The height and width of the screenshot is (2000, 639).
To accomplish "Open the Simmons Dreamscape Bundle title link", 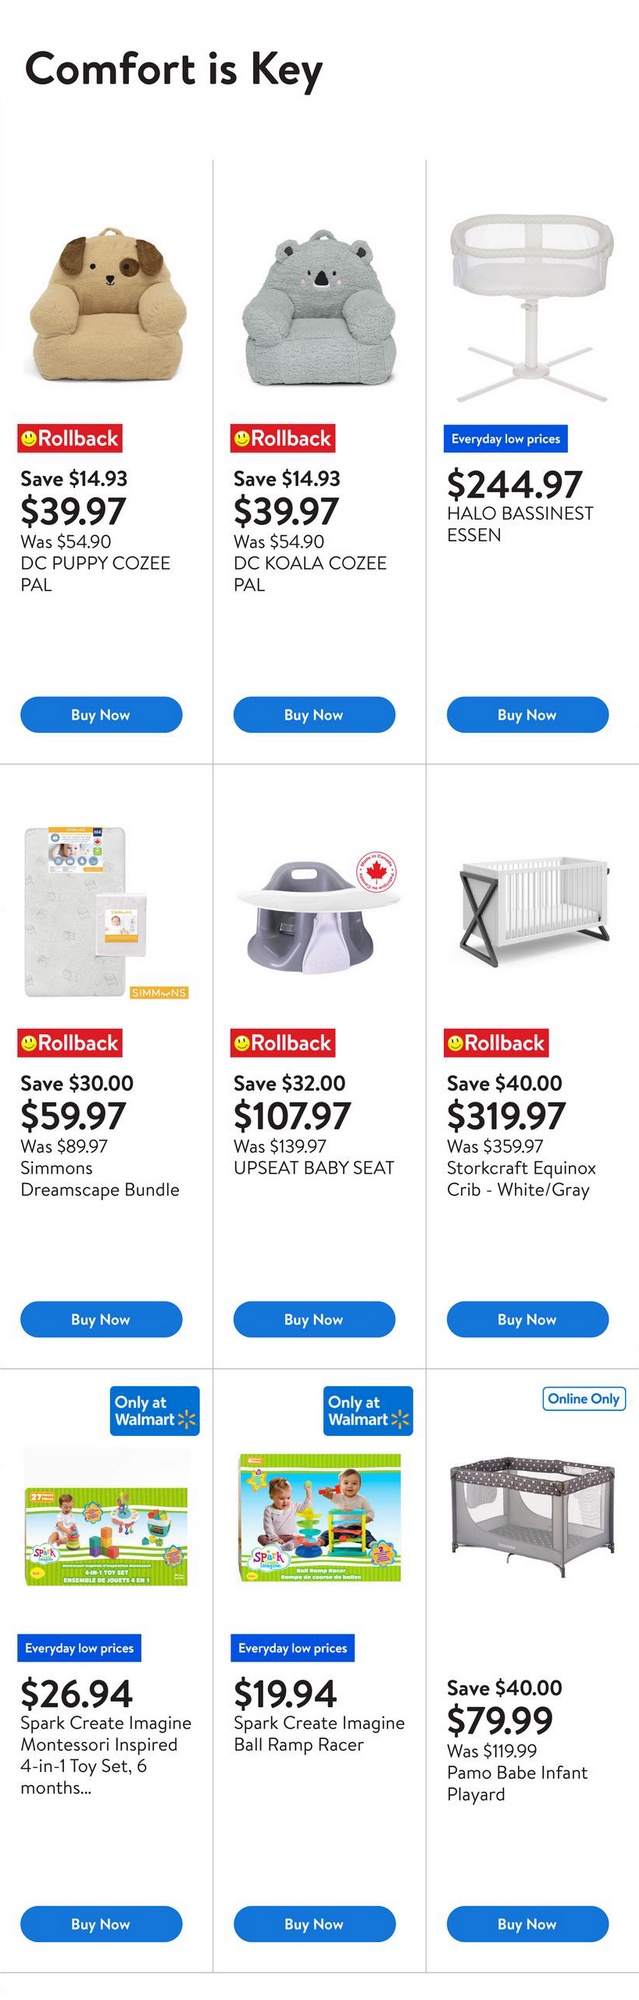I will click(100, 1179).
